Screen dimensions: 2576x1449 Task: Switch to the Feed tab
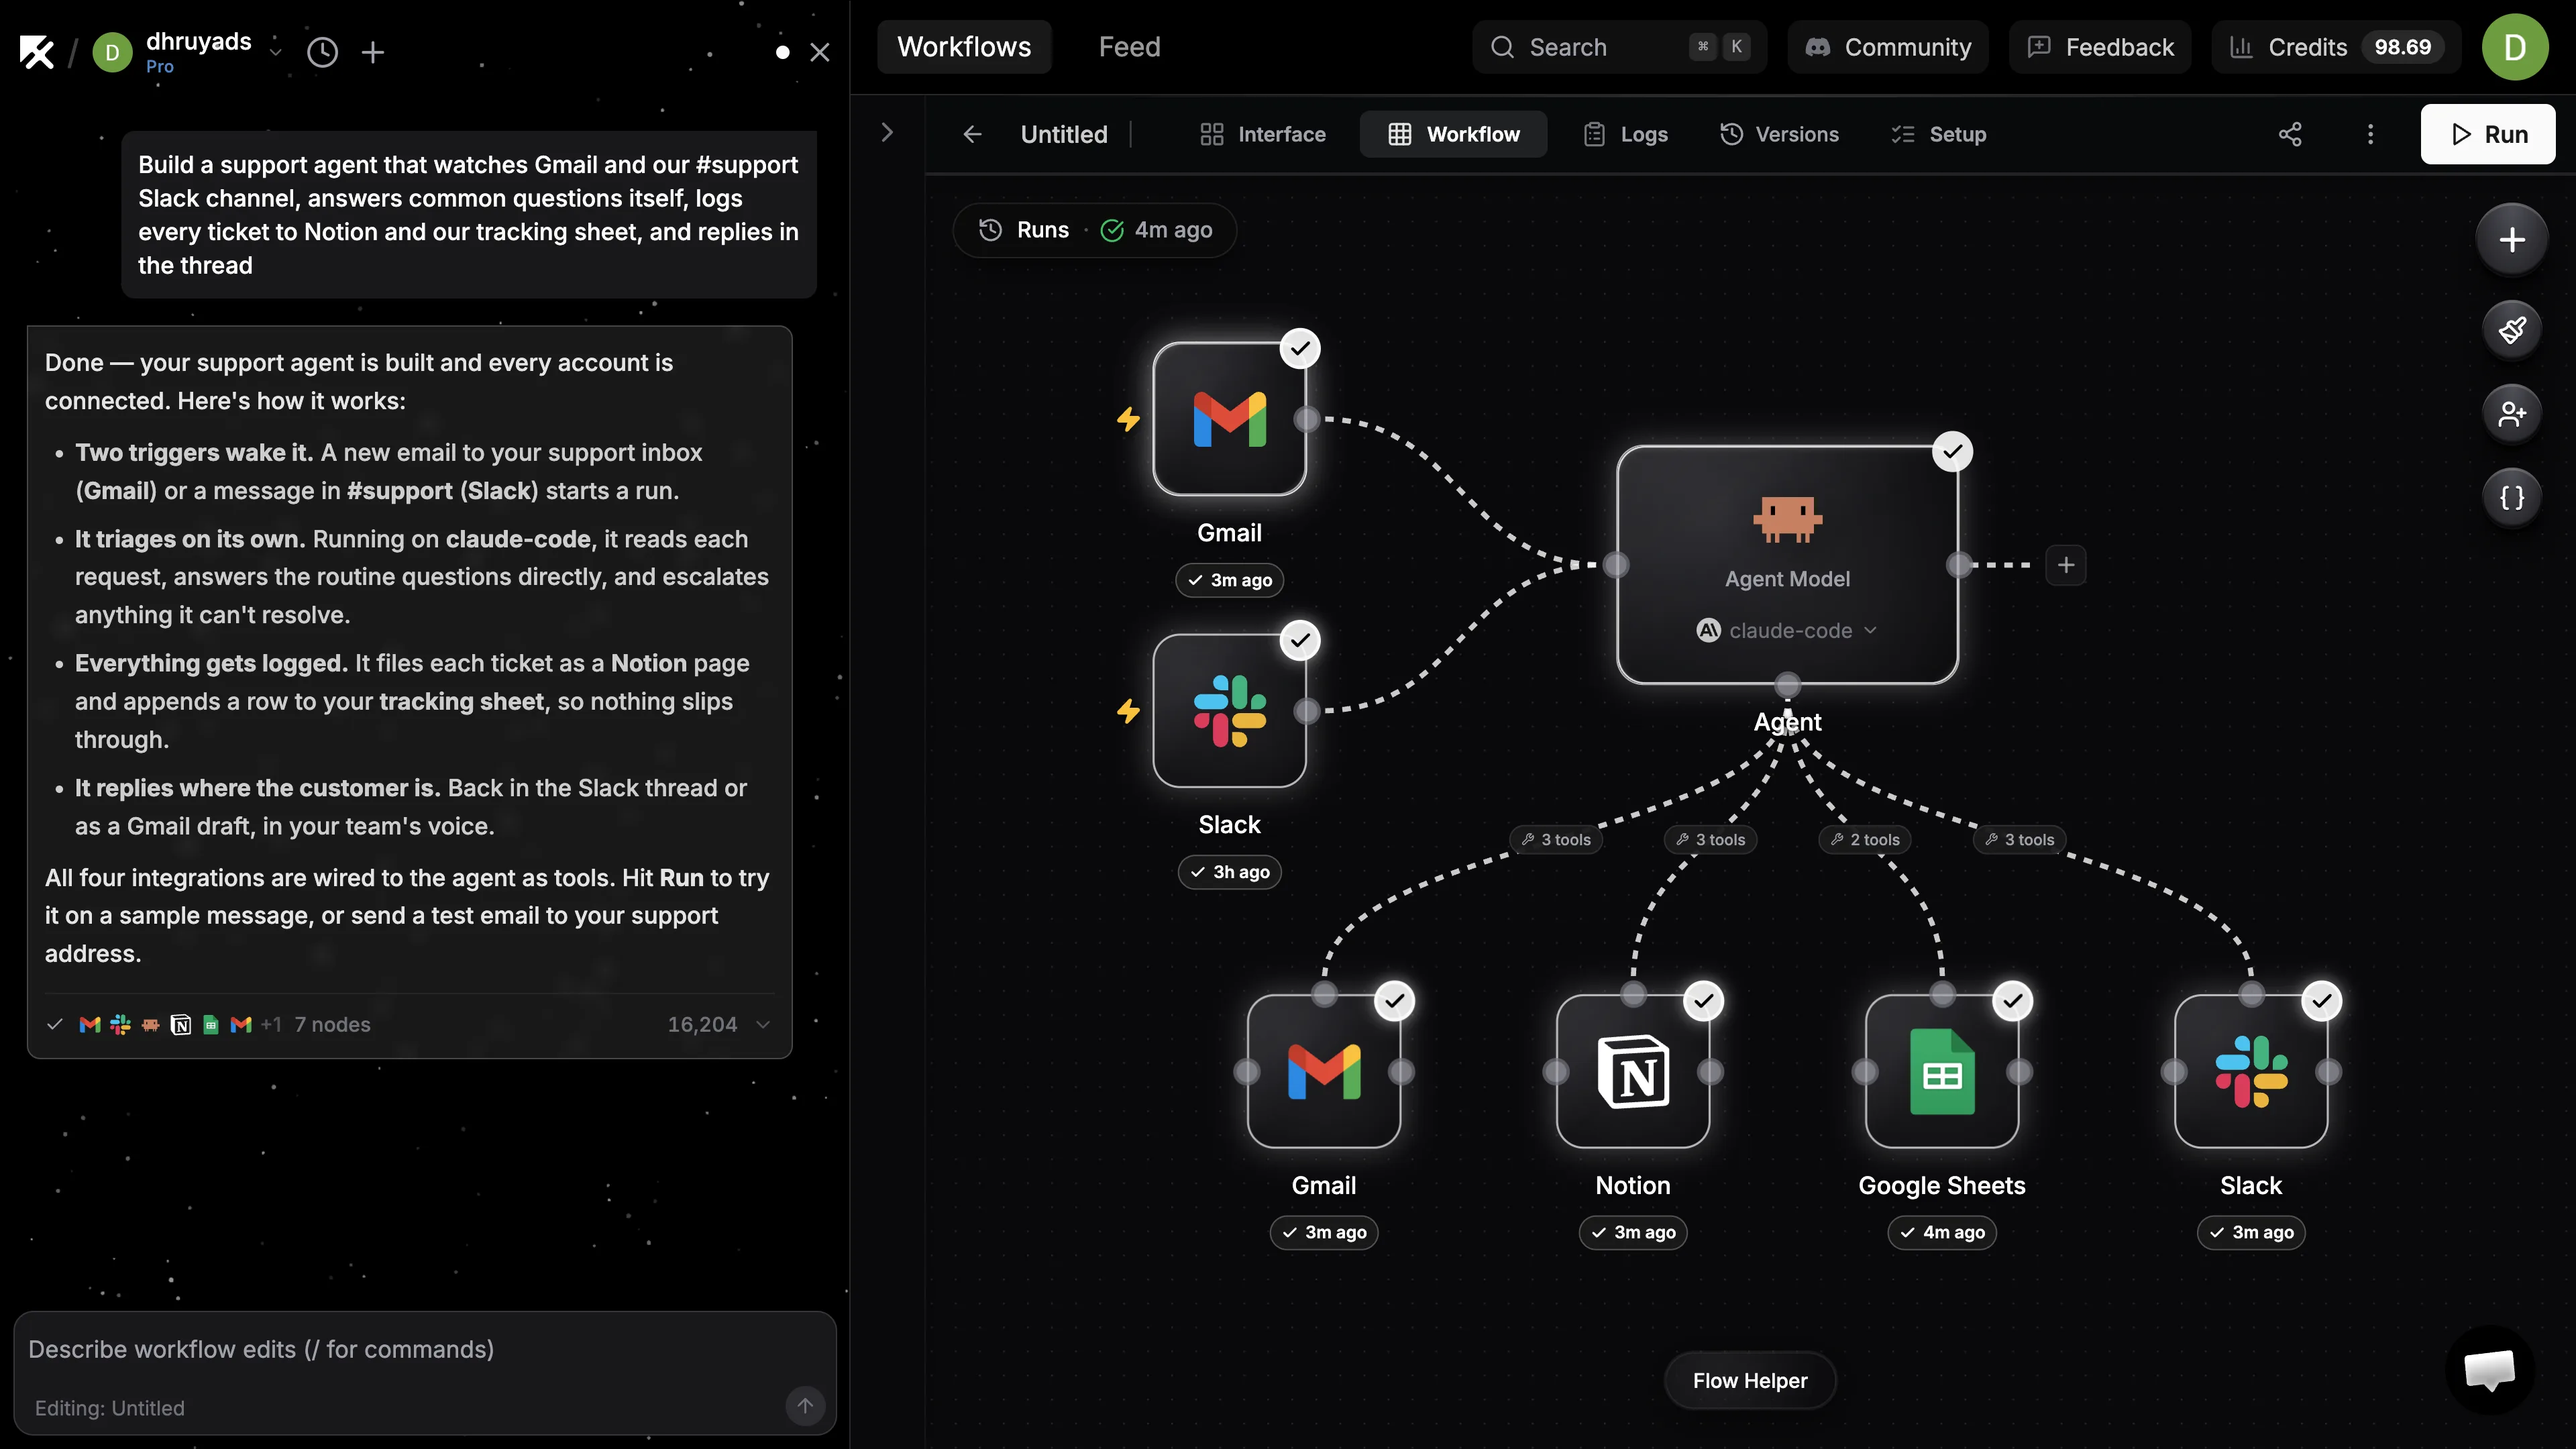(x=1129, y=47)
